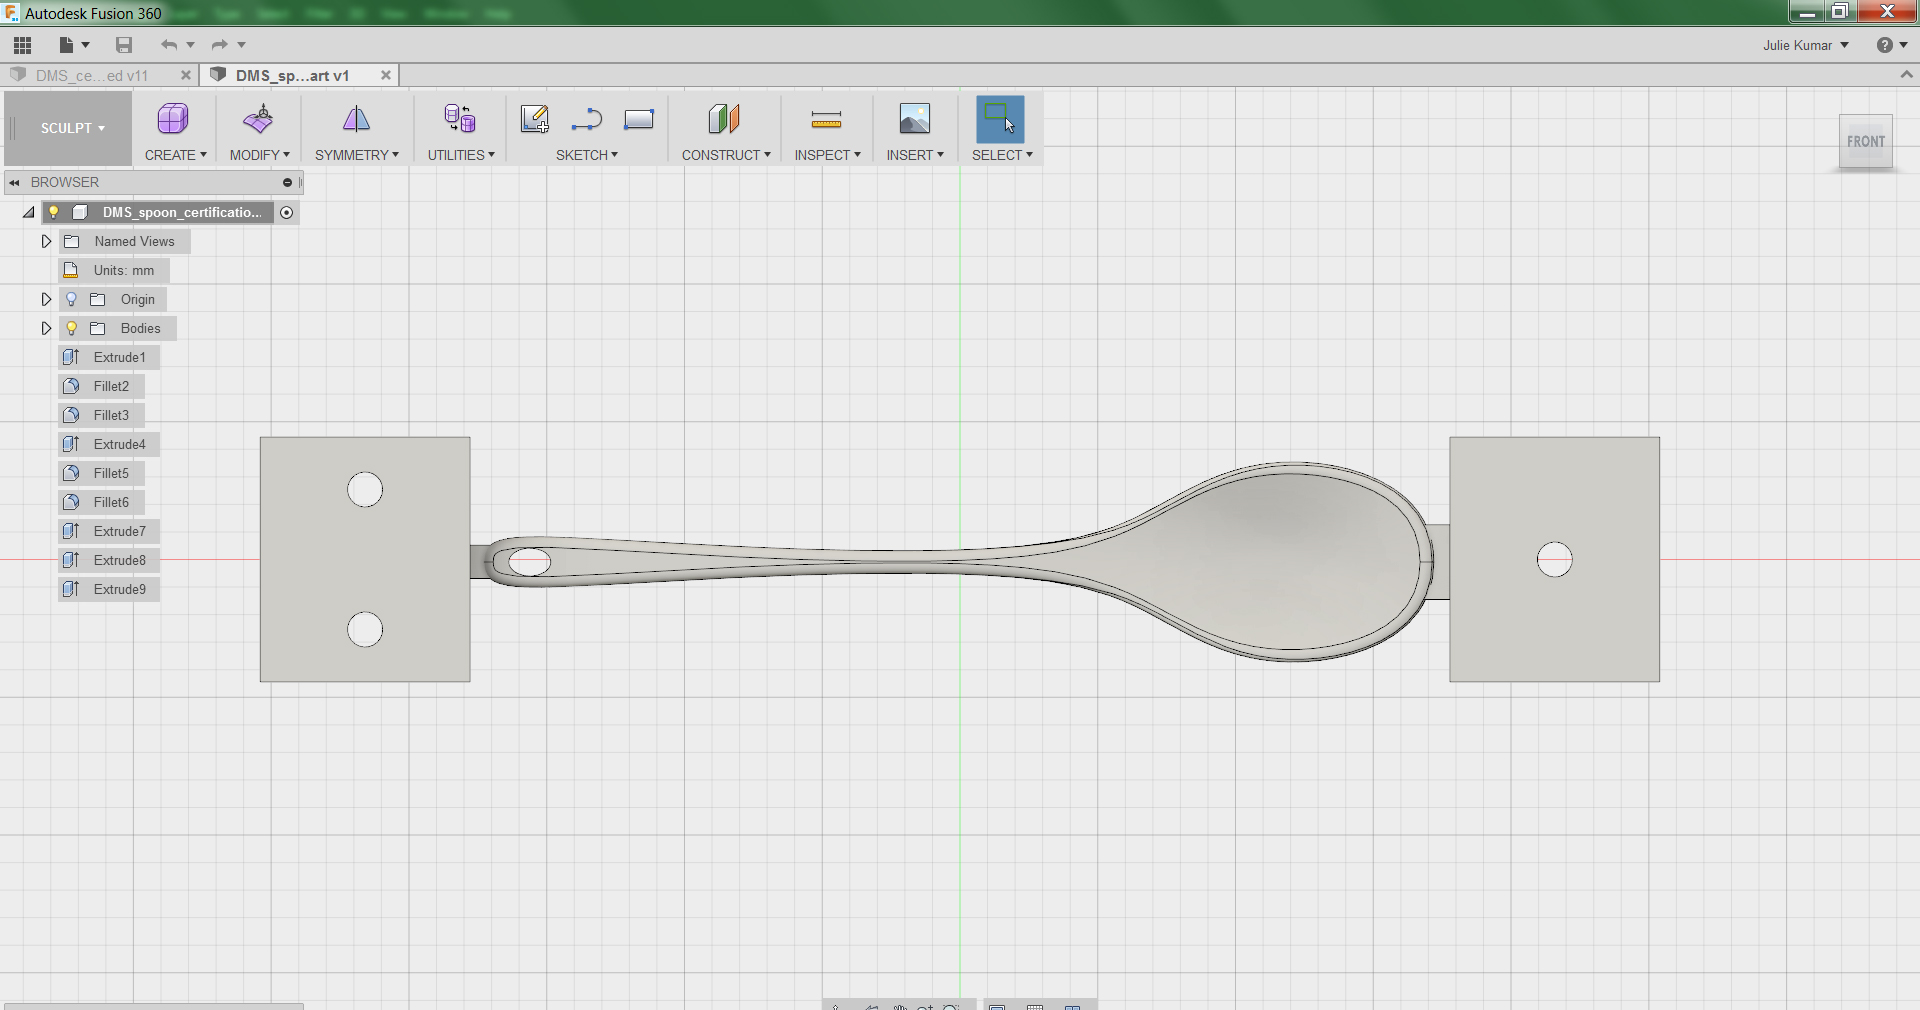Click the Insert image icon

pyautogui.click(x=914, y=119)
